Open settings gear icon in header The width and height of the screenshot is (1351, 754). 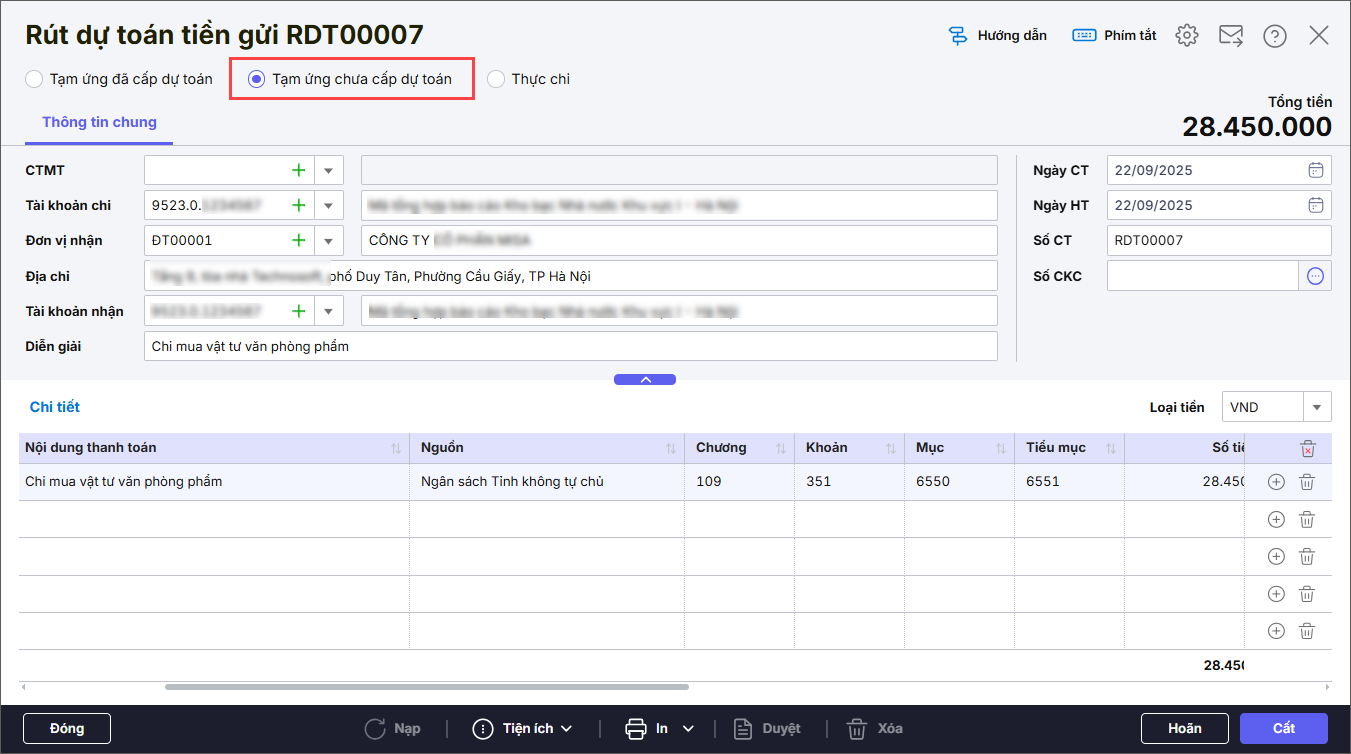pyautogui.click(x=1187, y=36)
